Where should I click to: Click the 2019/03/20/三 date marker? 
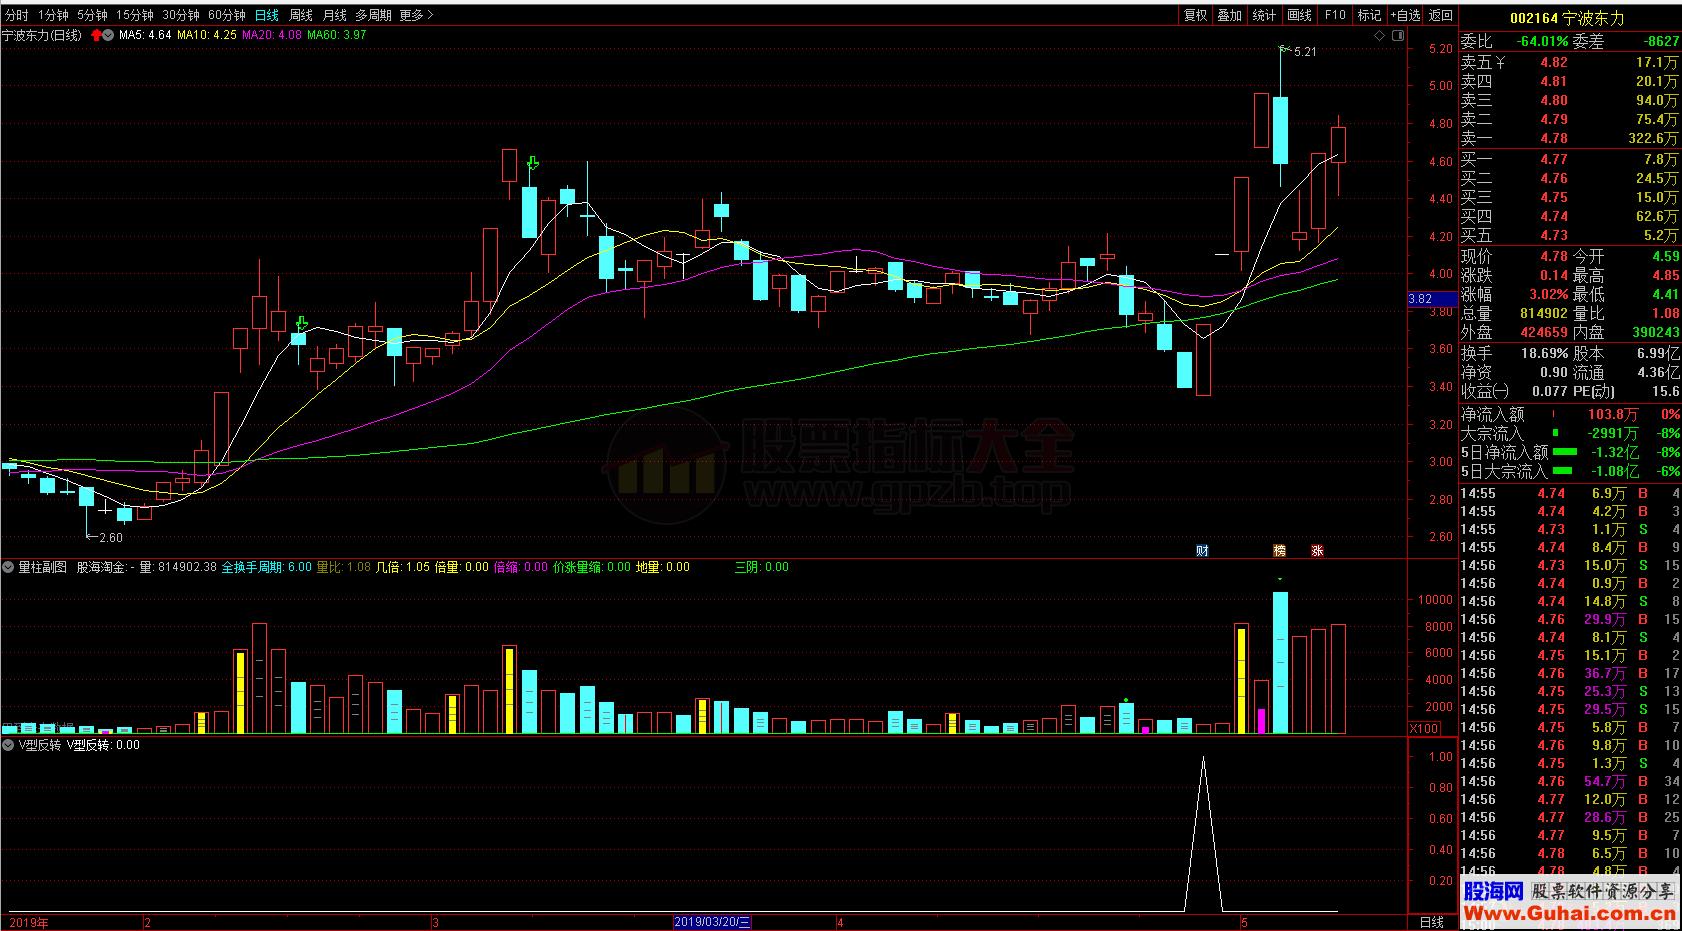point(713,922)
